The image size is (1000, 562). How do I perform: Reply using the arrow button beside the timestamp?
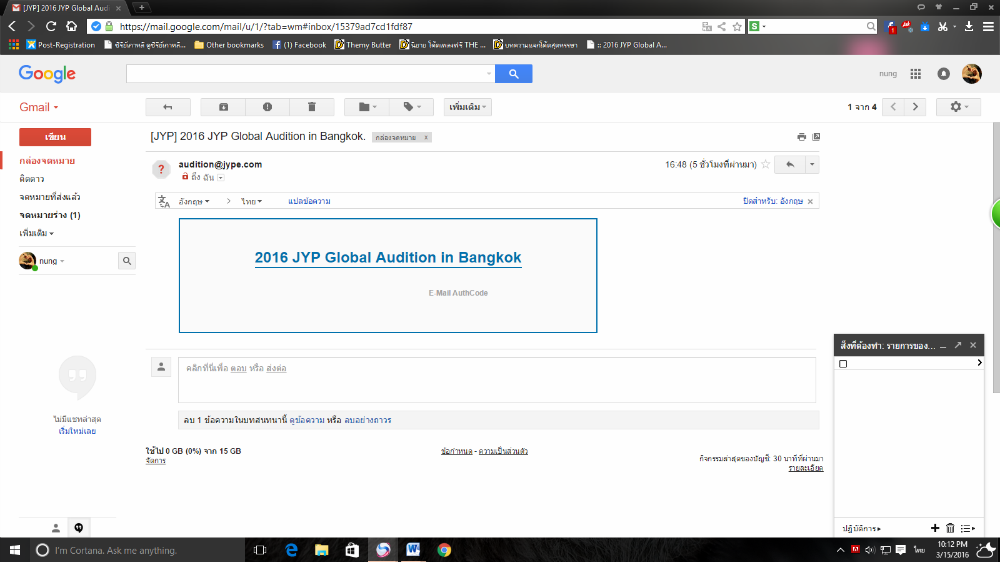[790, 165]
